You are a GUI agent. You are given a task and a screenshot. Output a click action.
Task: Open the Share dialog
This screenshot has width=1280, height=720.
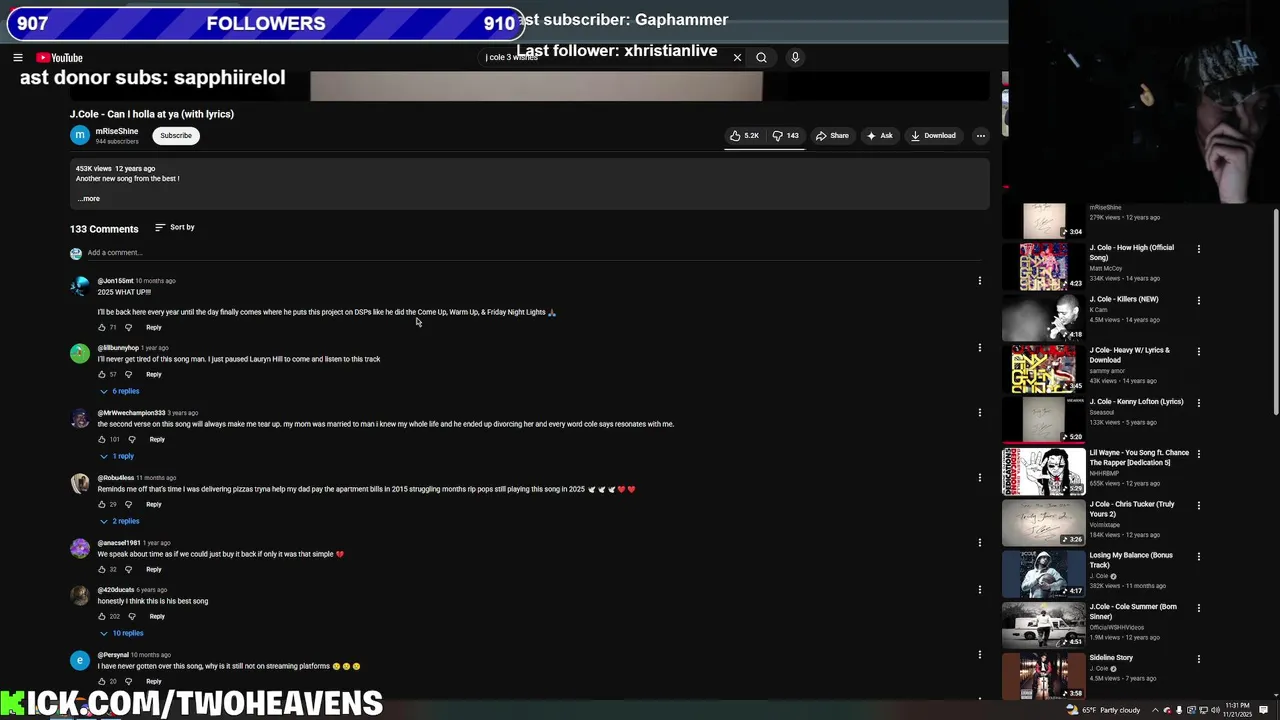[832, 136]
